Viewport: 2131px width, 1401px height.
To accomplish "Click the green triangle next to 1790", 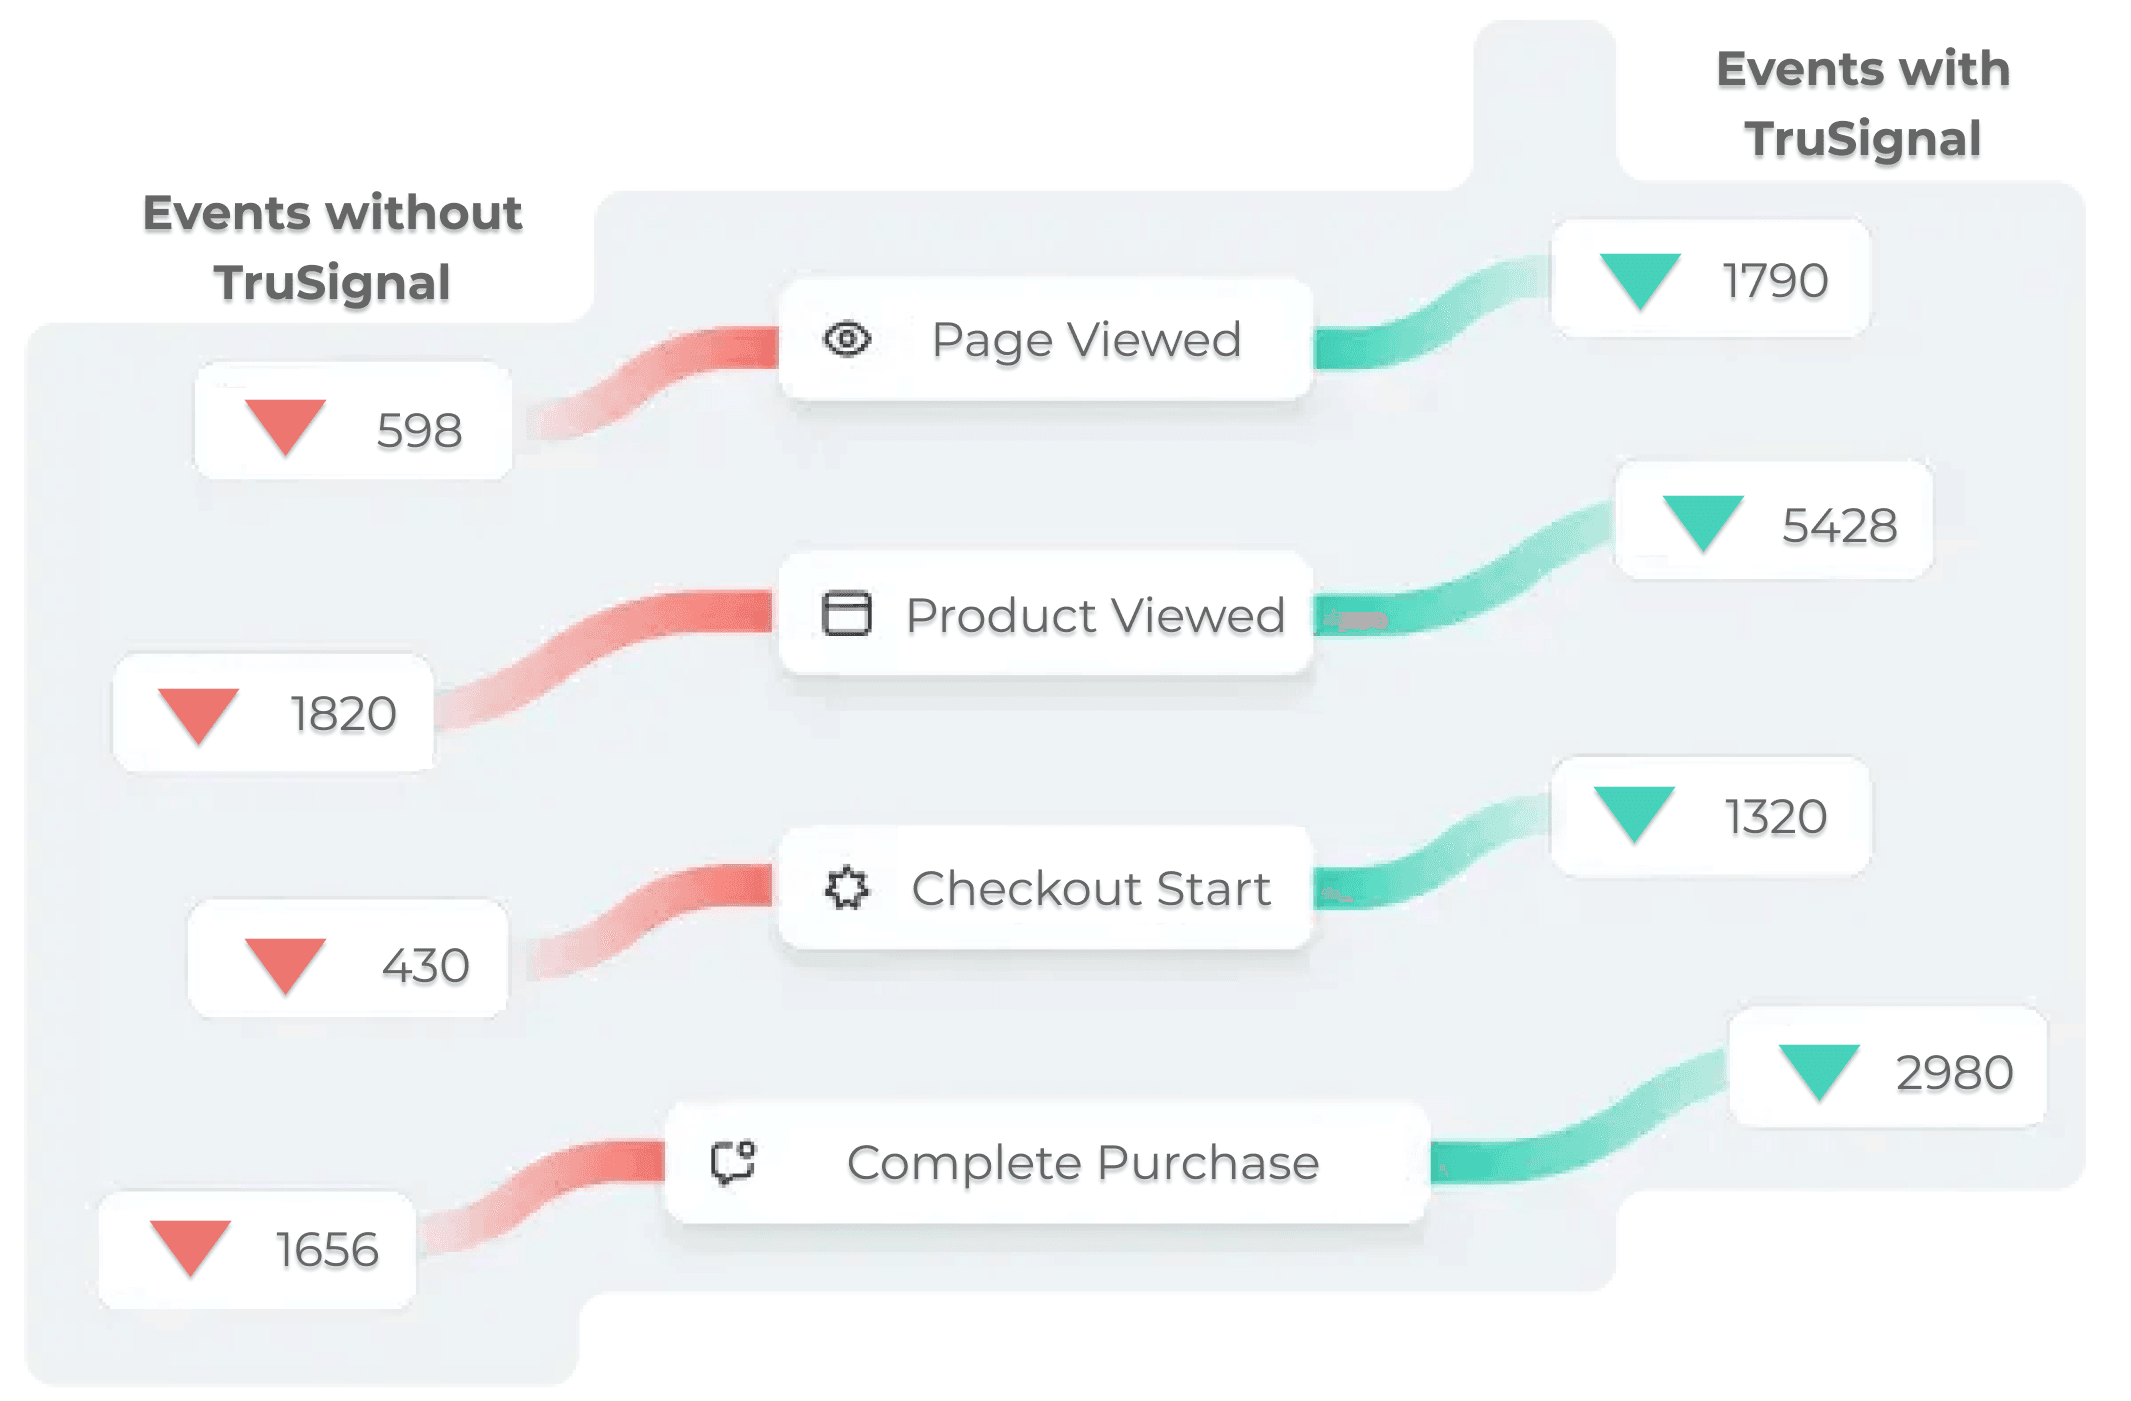I will 1640,279.
